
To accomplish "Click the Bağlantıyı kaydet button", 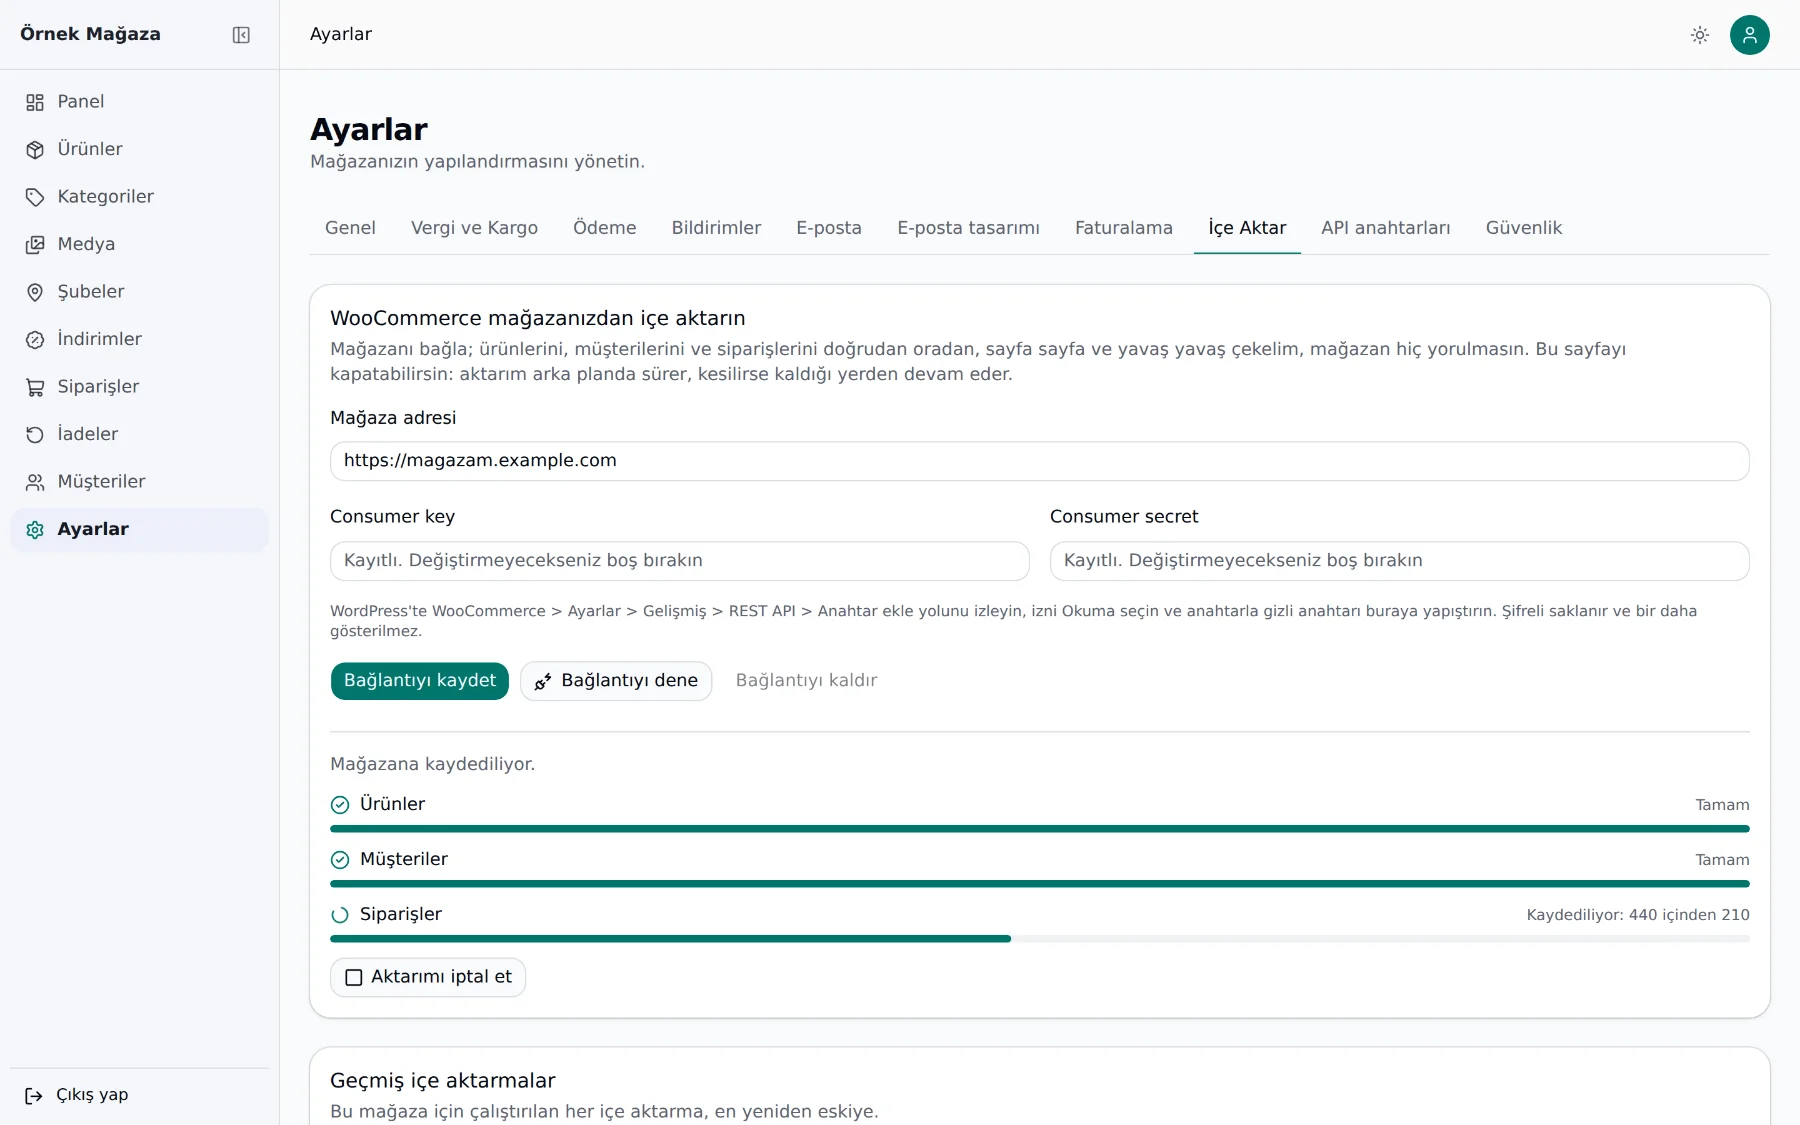I will (420, 681).
